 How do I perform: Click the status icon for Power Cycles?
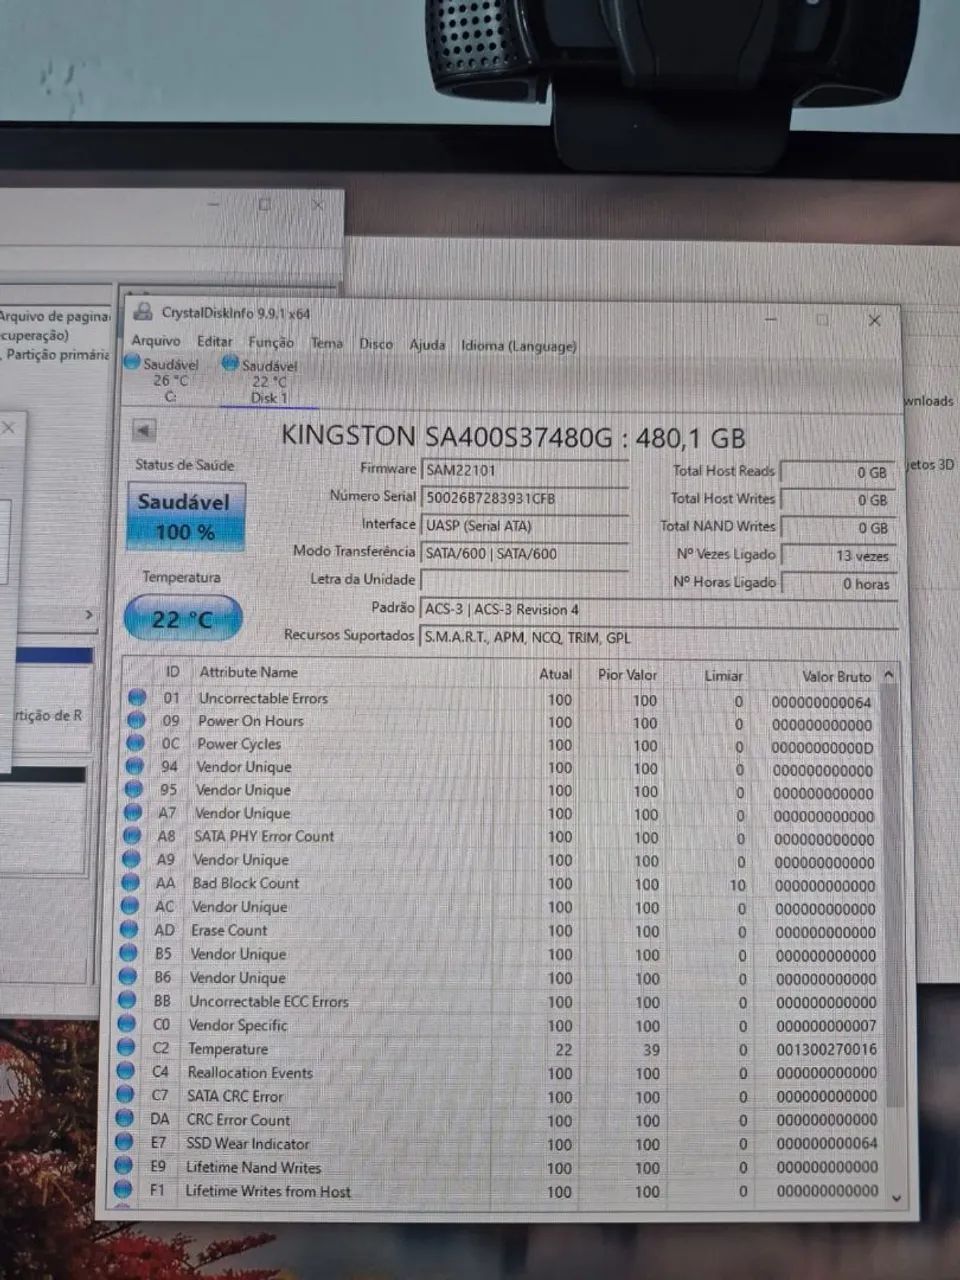pos(135,744)
